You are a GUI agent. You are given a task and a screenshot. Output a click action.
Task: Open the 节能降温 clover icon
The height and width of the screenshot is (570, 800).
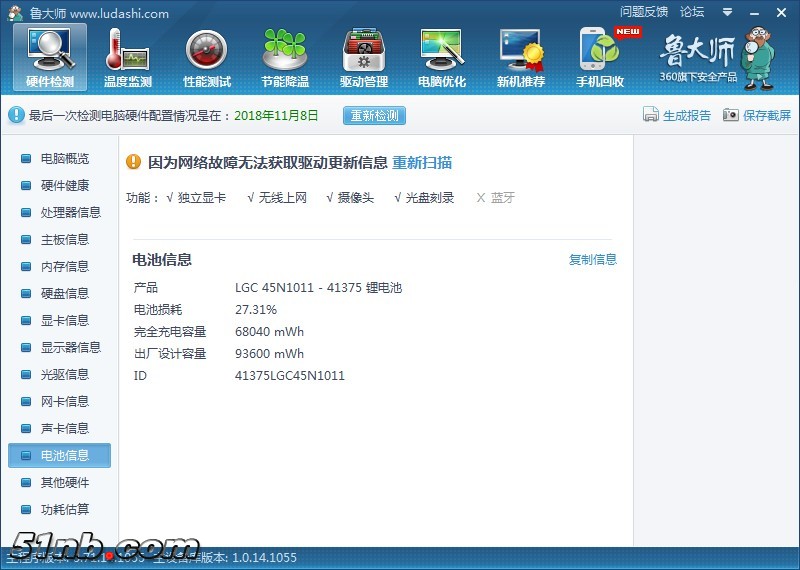point(285,57)
